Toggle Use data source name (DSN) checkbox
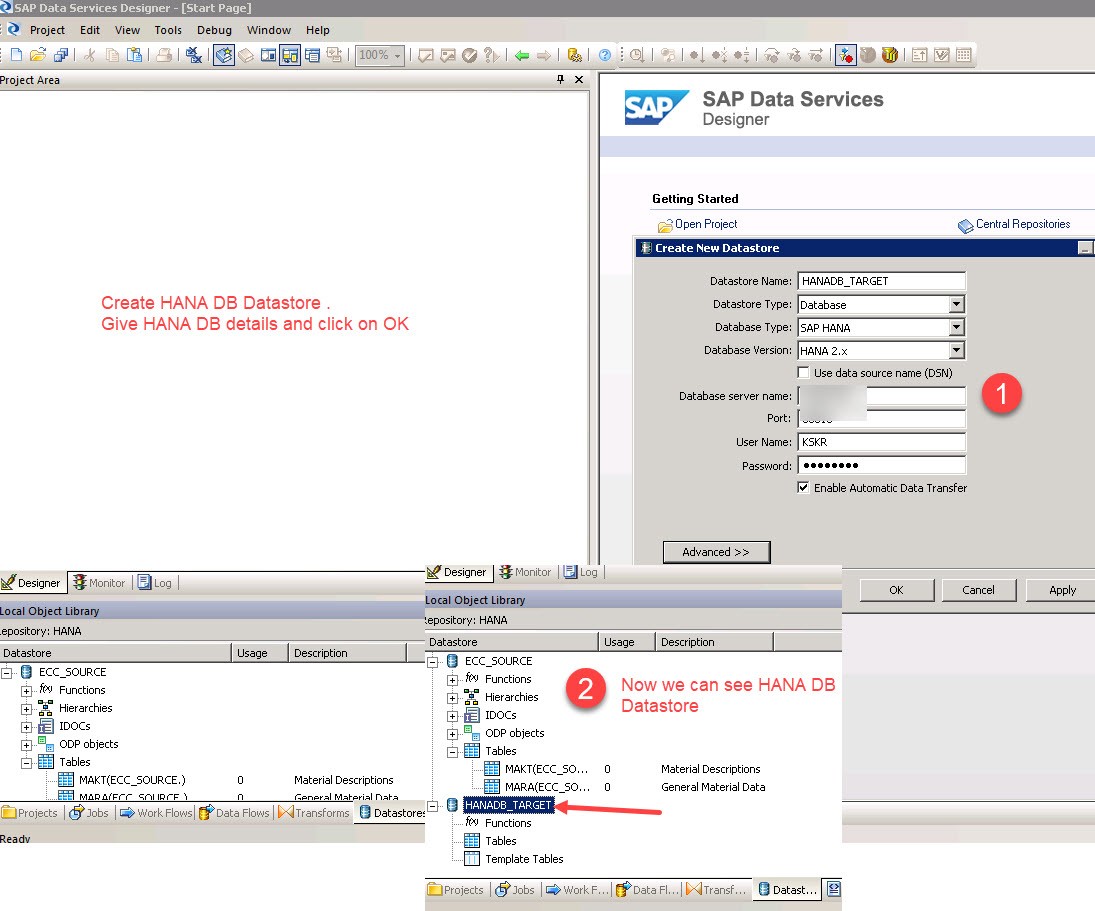This screenshot has height=911, width=1095. (803, 373)
